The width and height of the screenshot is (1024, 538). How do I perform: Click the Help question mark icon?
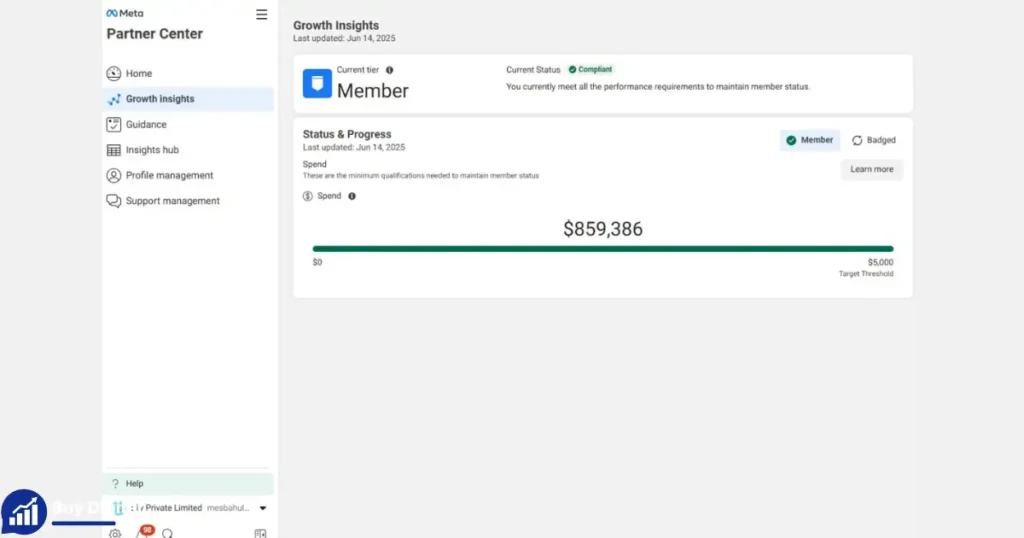click(115, 484)
